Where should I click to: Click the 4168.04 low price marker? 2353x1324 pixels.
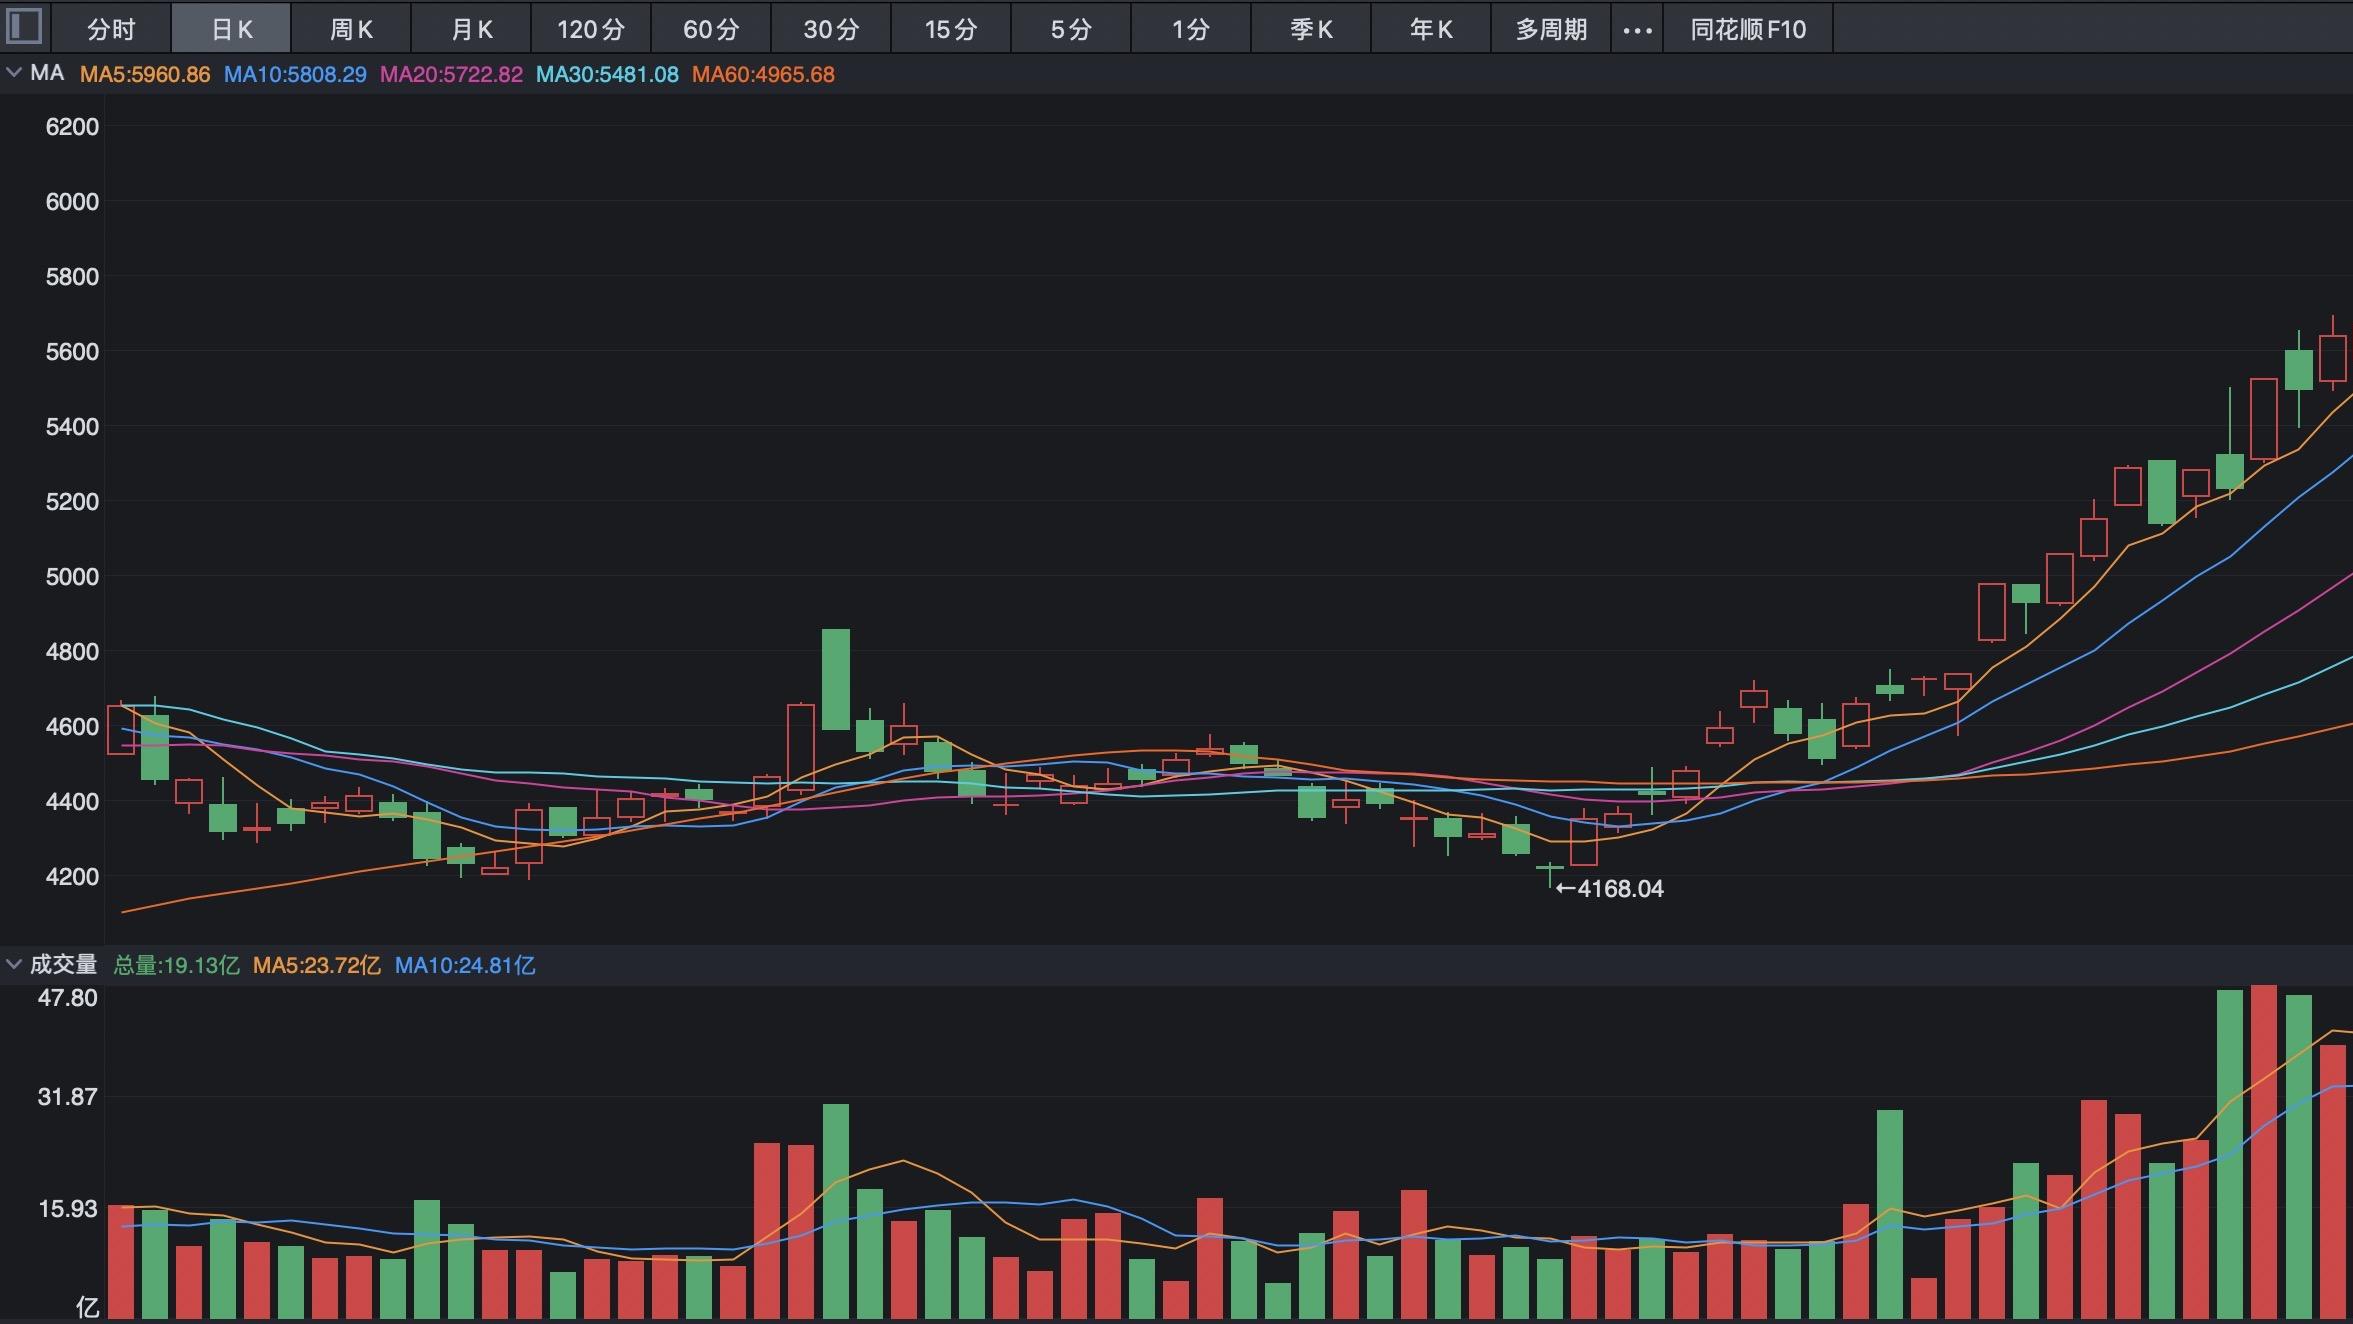click(1610, 888)
